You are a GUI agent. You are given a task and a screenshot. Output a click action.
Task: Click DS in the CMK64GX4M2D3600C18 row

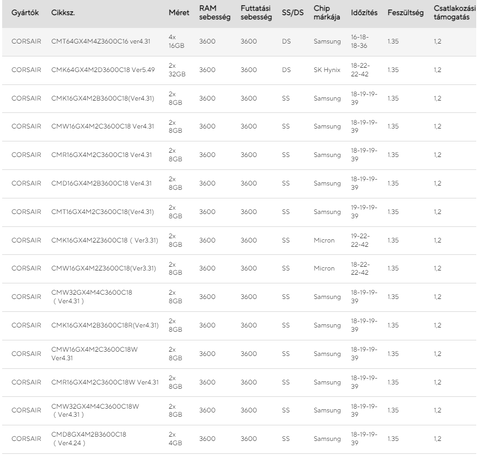tap(286, 70)
